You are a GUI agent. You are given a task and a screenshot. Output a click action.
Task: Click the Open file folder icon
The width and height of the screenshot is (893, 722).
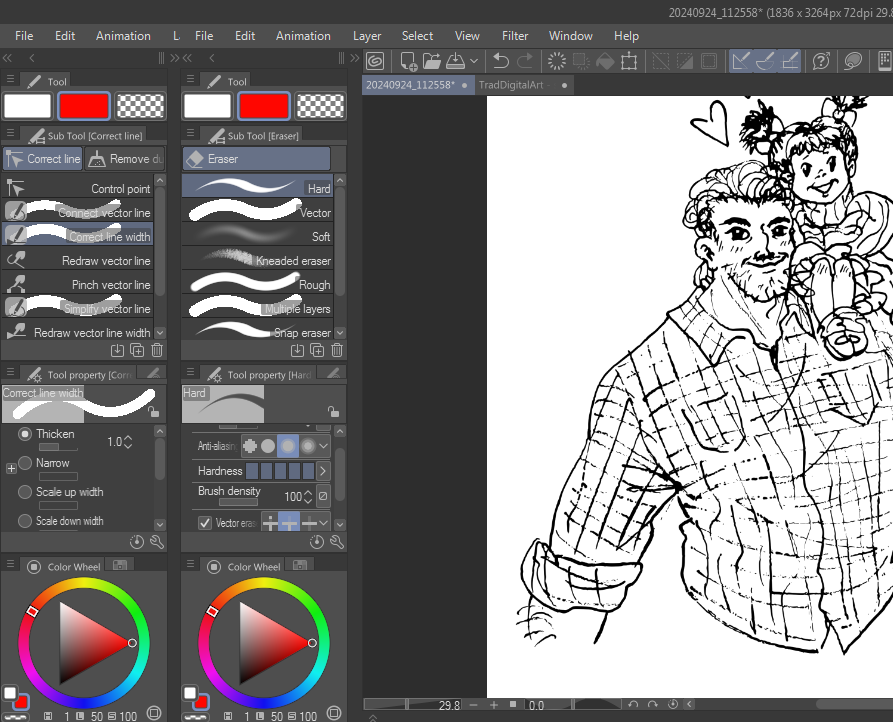pos(431,61)
